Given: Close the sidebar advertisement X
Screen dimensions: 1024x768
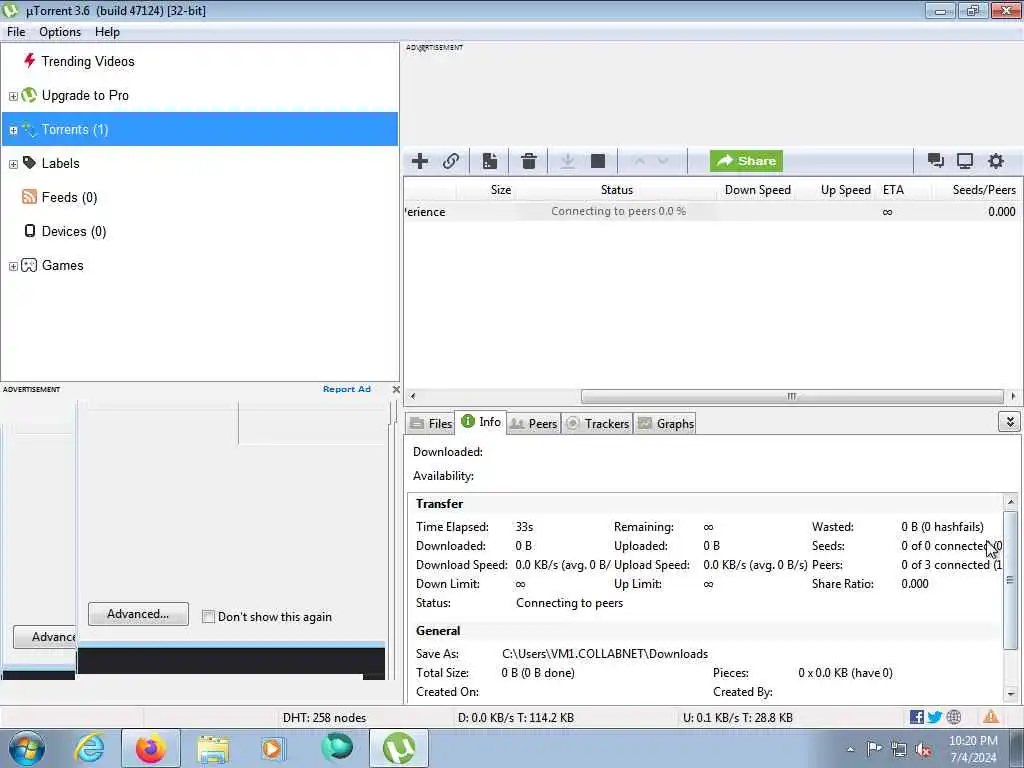Looking at the screenshot, I should (396, 389).
